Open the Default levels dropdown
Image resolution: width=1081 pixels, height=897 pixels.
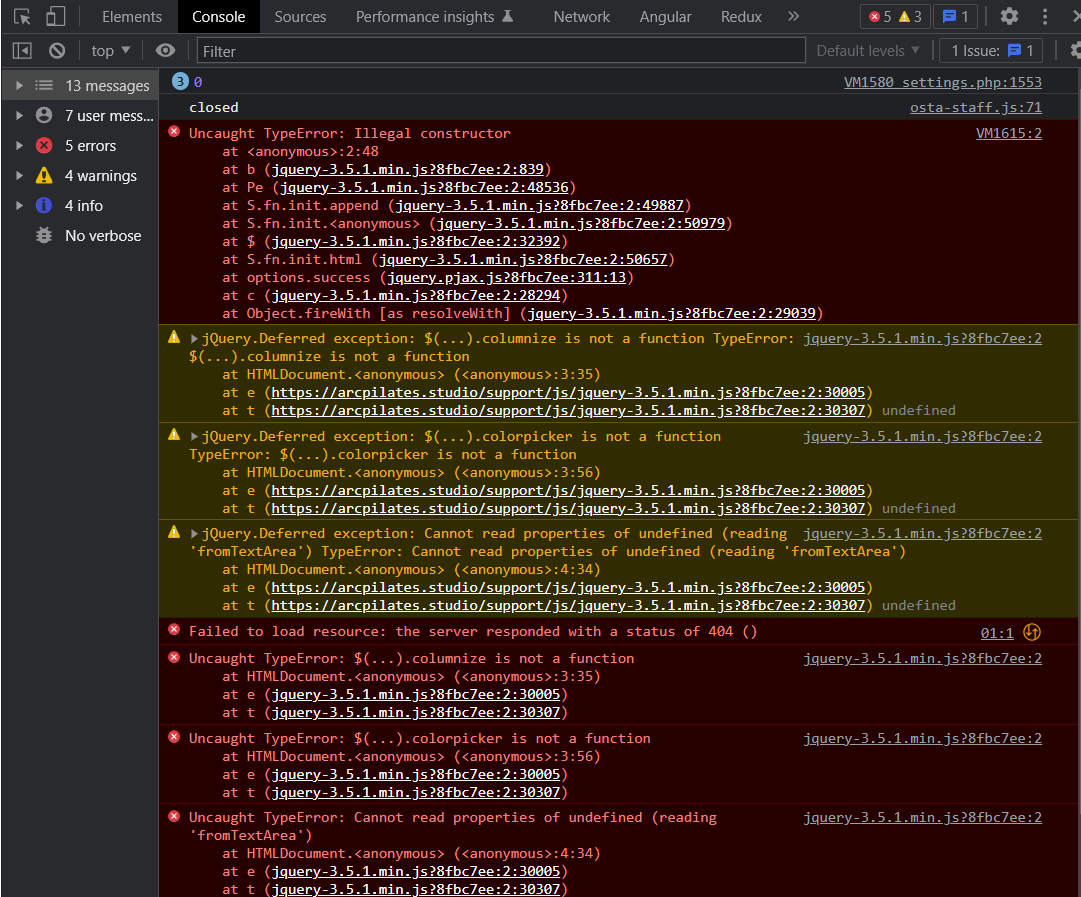click(x=867, y=51)
